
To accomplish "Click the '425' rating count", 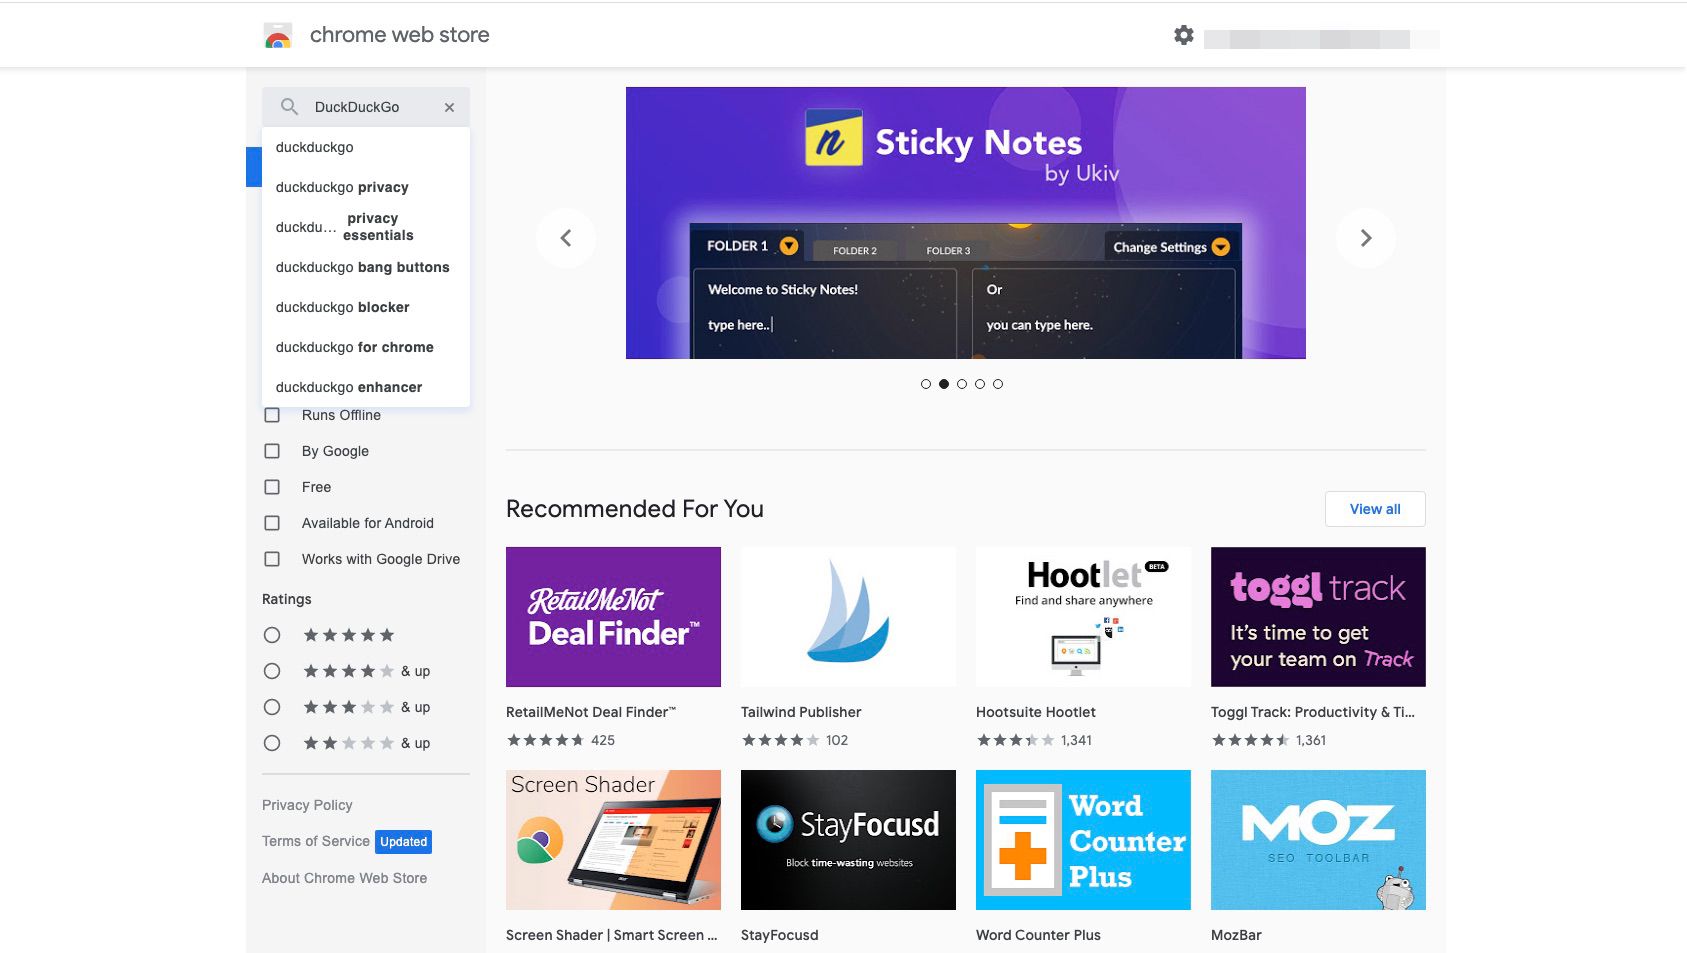I will pos(603,740).
